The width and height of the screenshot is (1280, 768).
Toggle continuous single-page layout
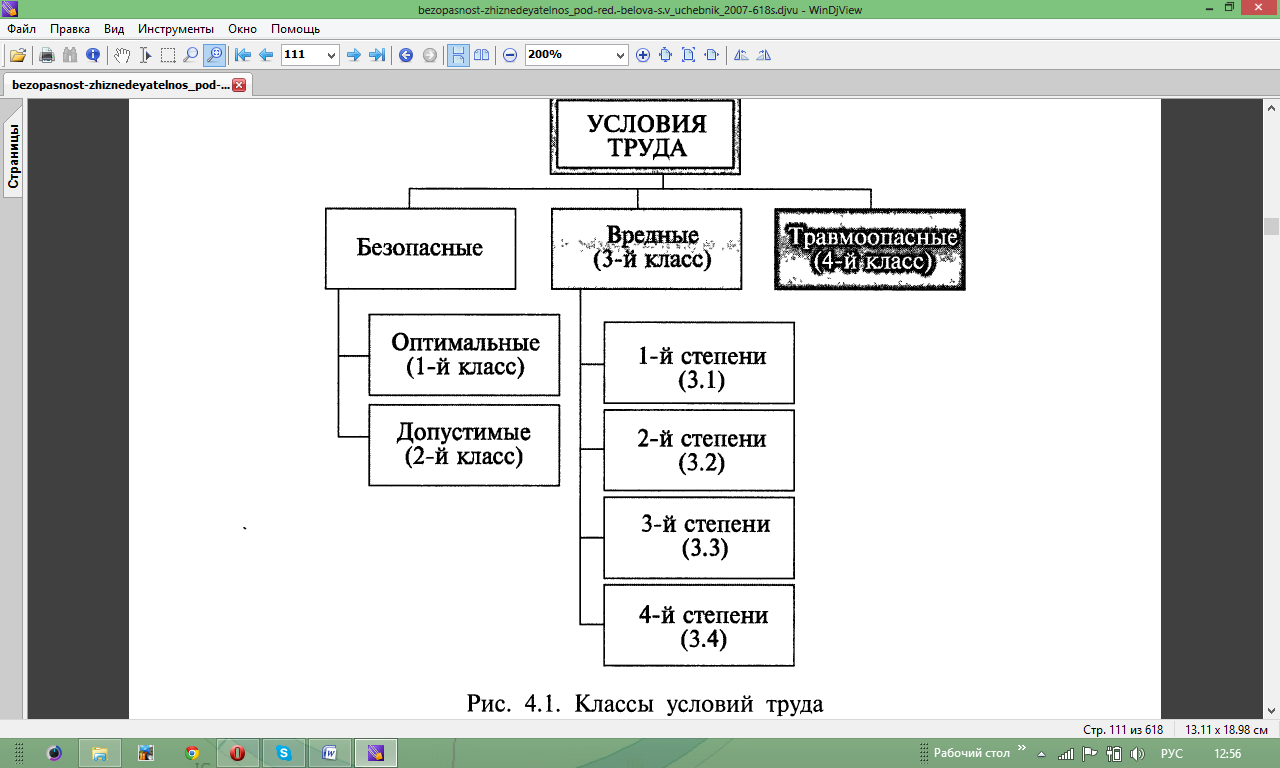(458, 55)
